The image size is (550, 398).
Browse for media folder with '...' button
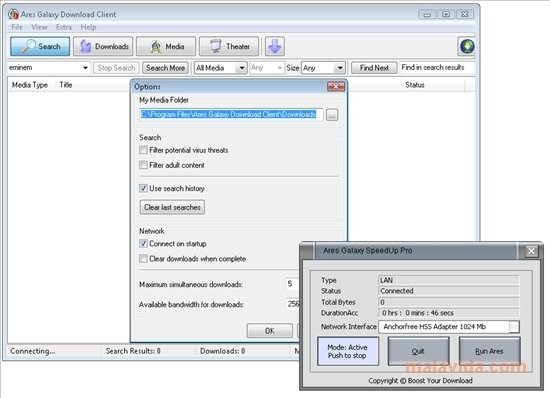point(332,115)
